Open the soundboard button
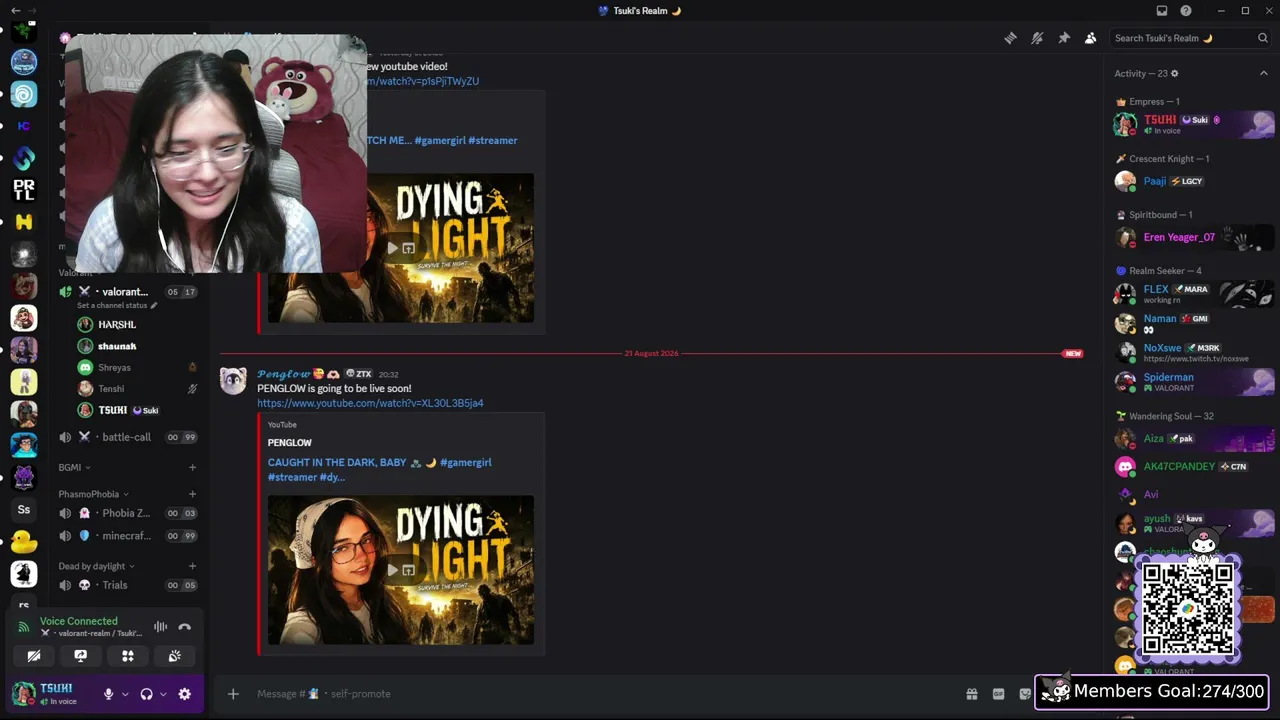Viewport: 1280px width, 720px height. point(175,656)
